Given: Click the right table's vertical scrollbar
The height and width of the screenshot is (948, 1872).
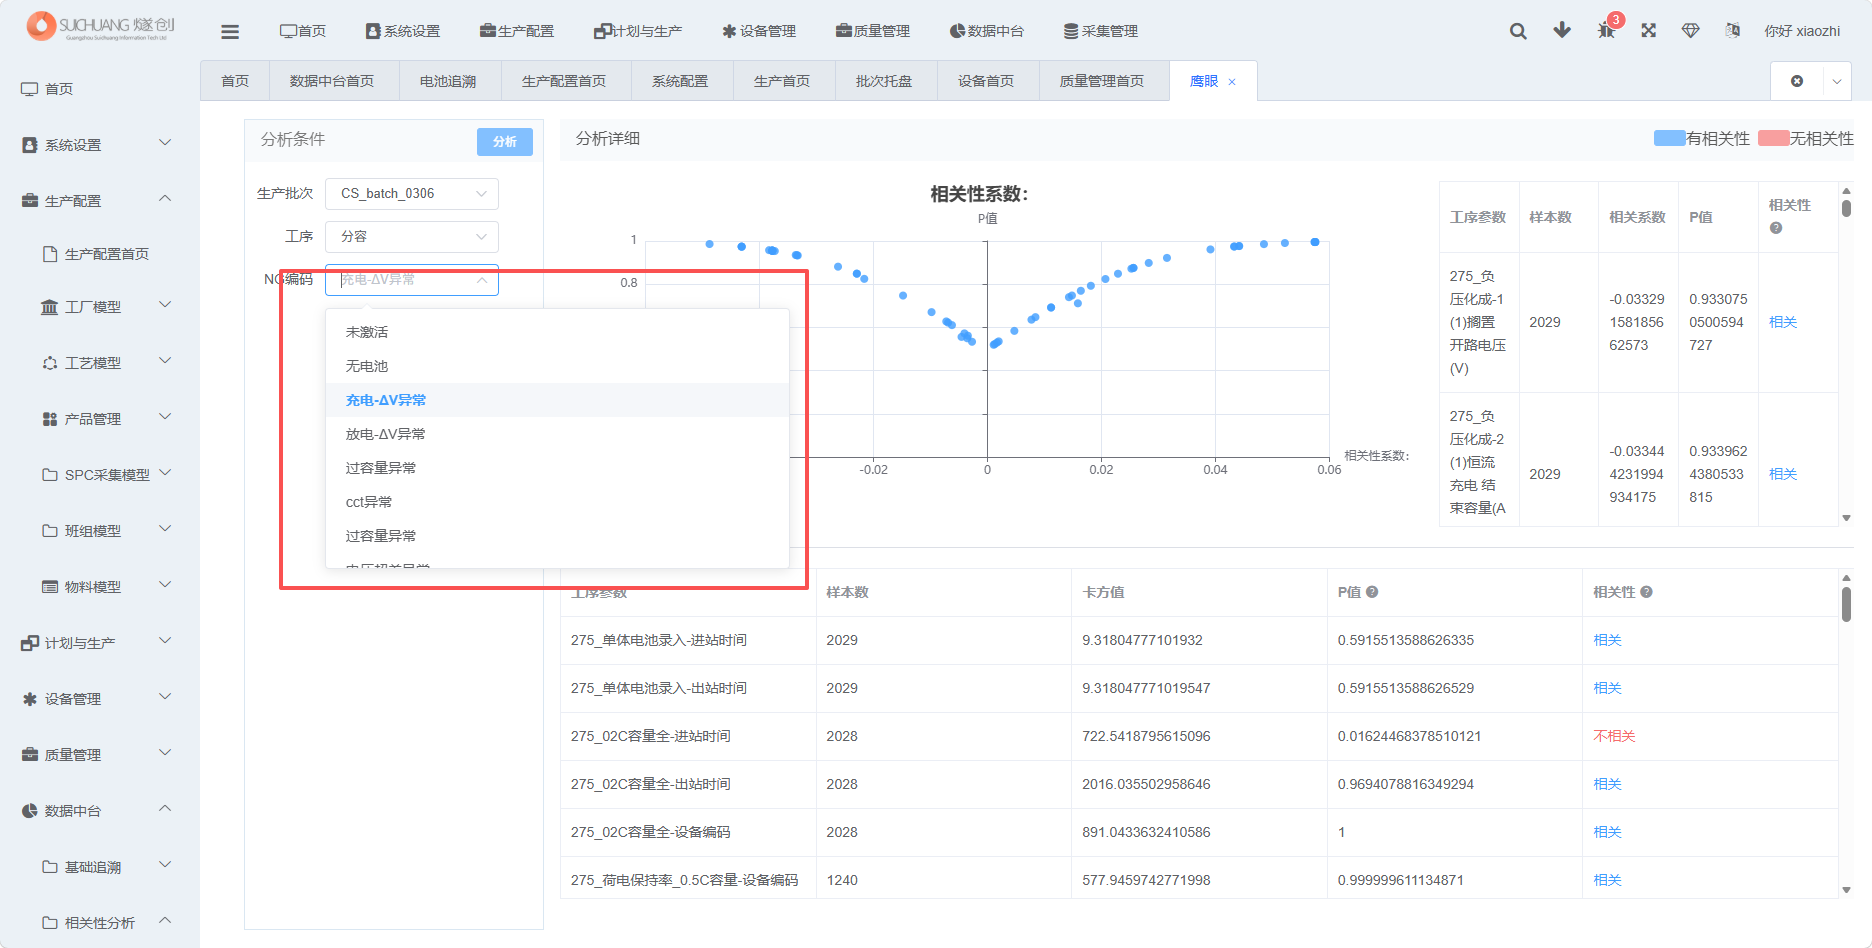Looking at the screenshot, I should click(x=1846, y=210).
